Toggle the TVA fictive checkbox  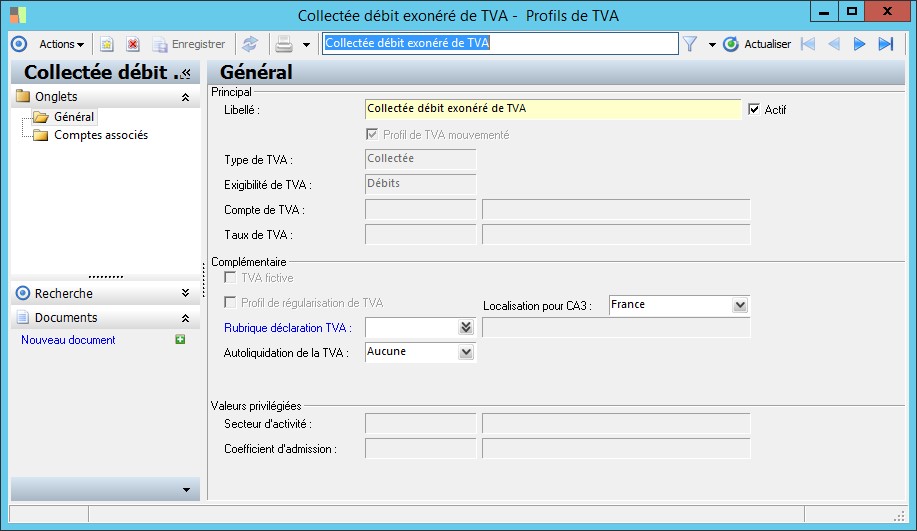(230, 278)
